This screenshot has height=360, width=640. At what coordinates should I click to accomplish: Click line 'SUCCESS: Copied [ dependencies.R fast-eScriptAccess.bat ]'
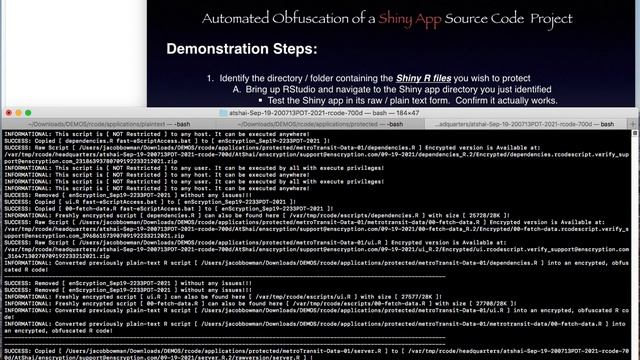coord(167,141)
